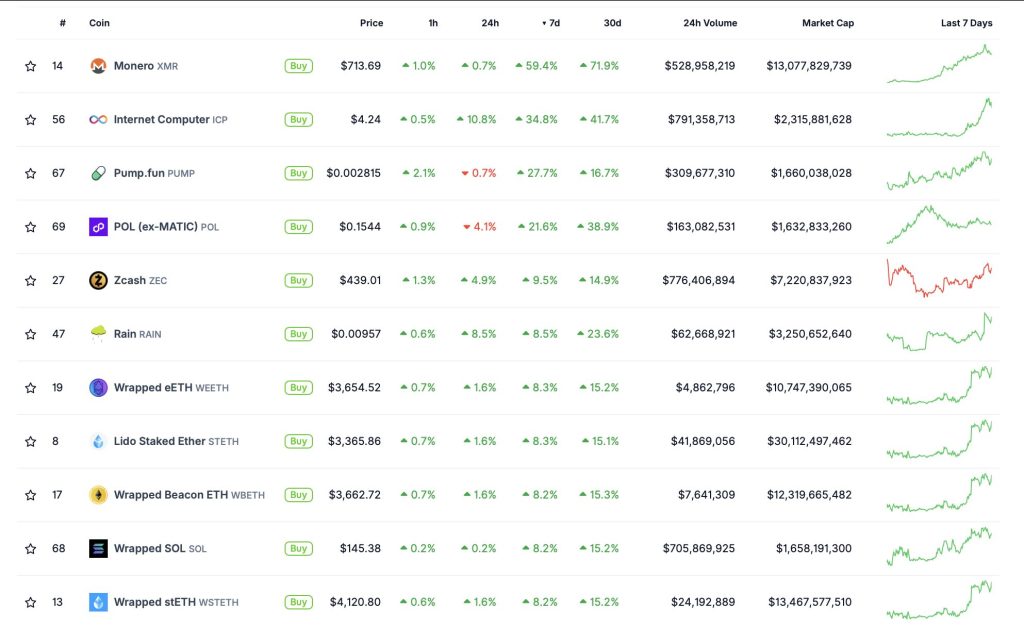The height and width of the screenshot is (628, 1024).
Task: Click the Pump.fun pill logo icon
Action: (x=98, y=173)
